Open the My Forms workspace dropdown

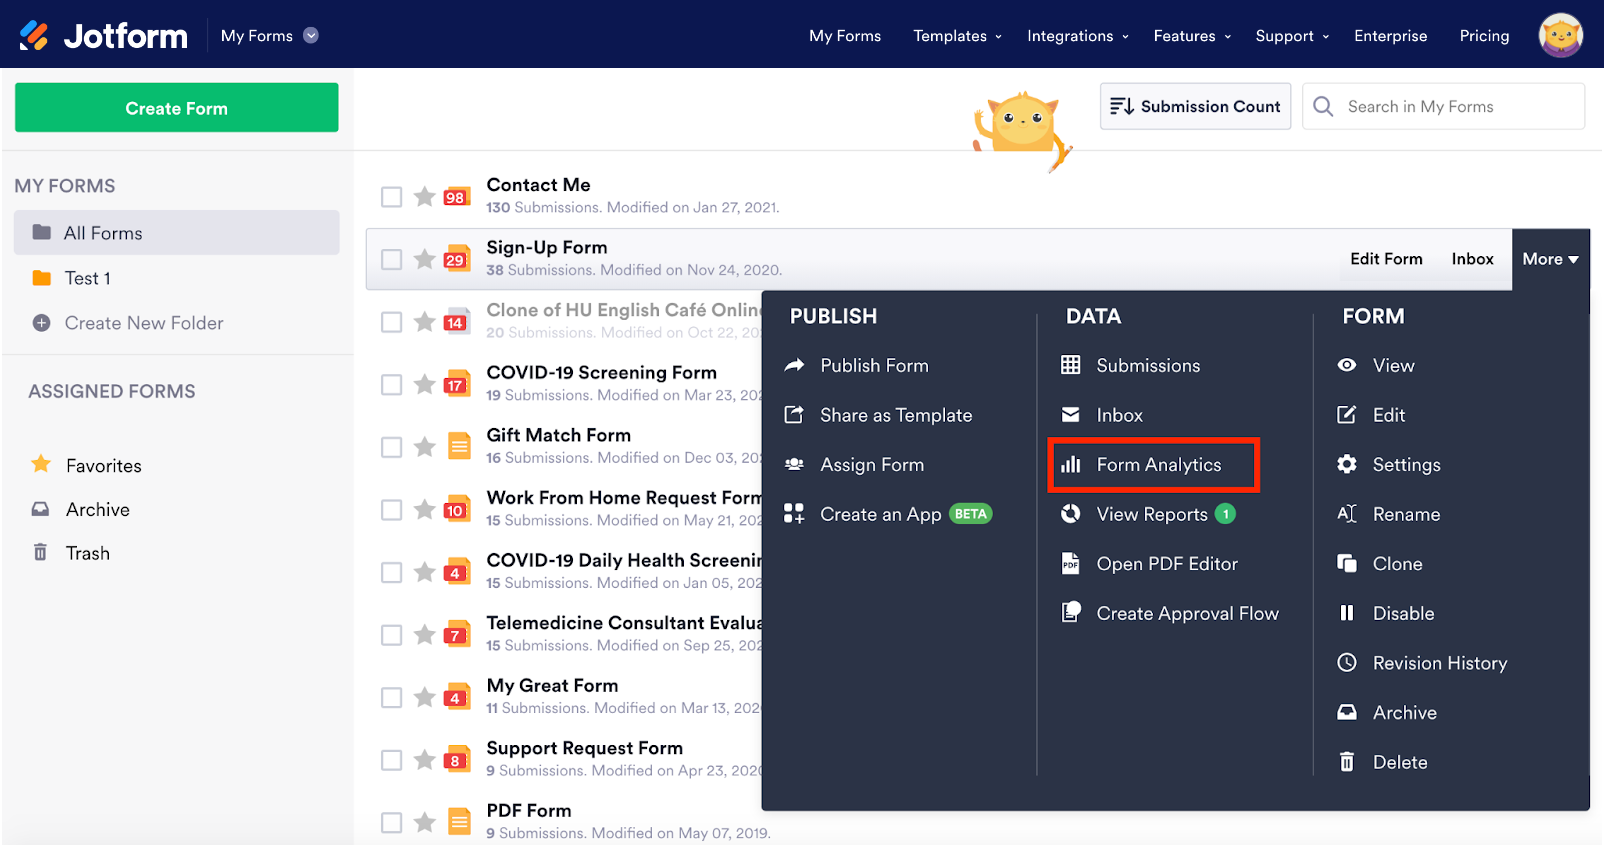coord(270,36)
